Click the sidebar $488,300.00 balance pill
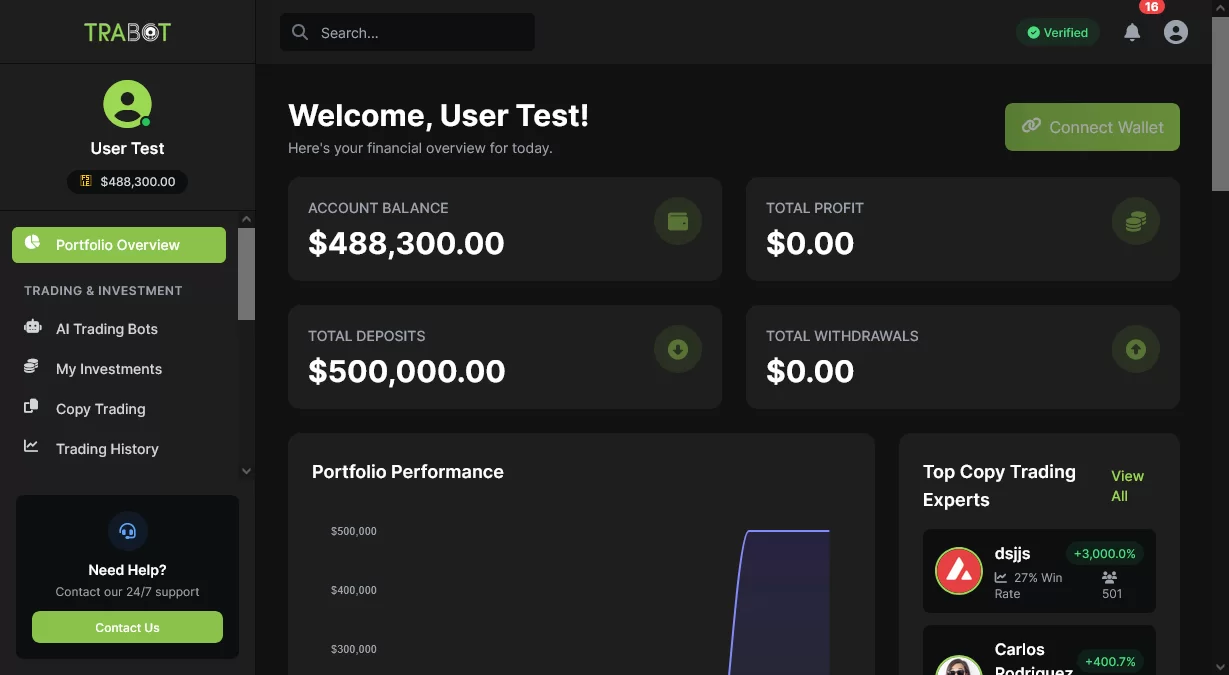This screenshot has width=1229, height=675. point(127,181)
